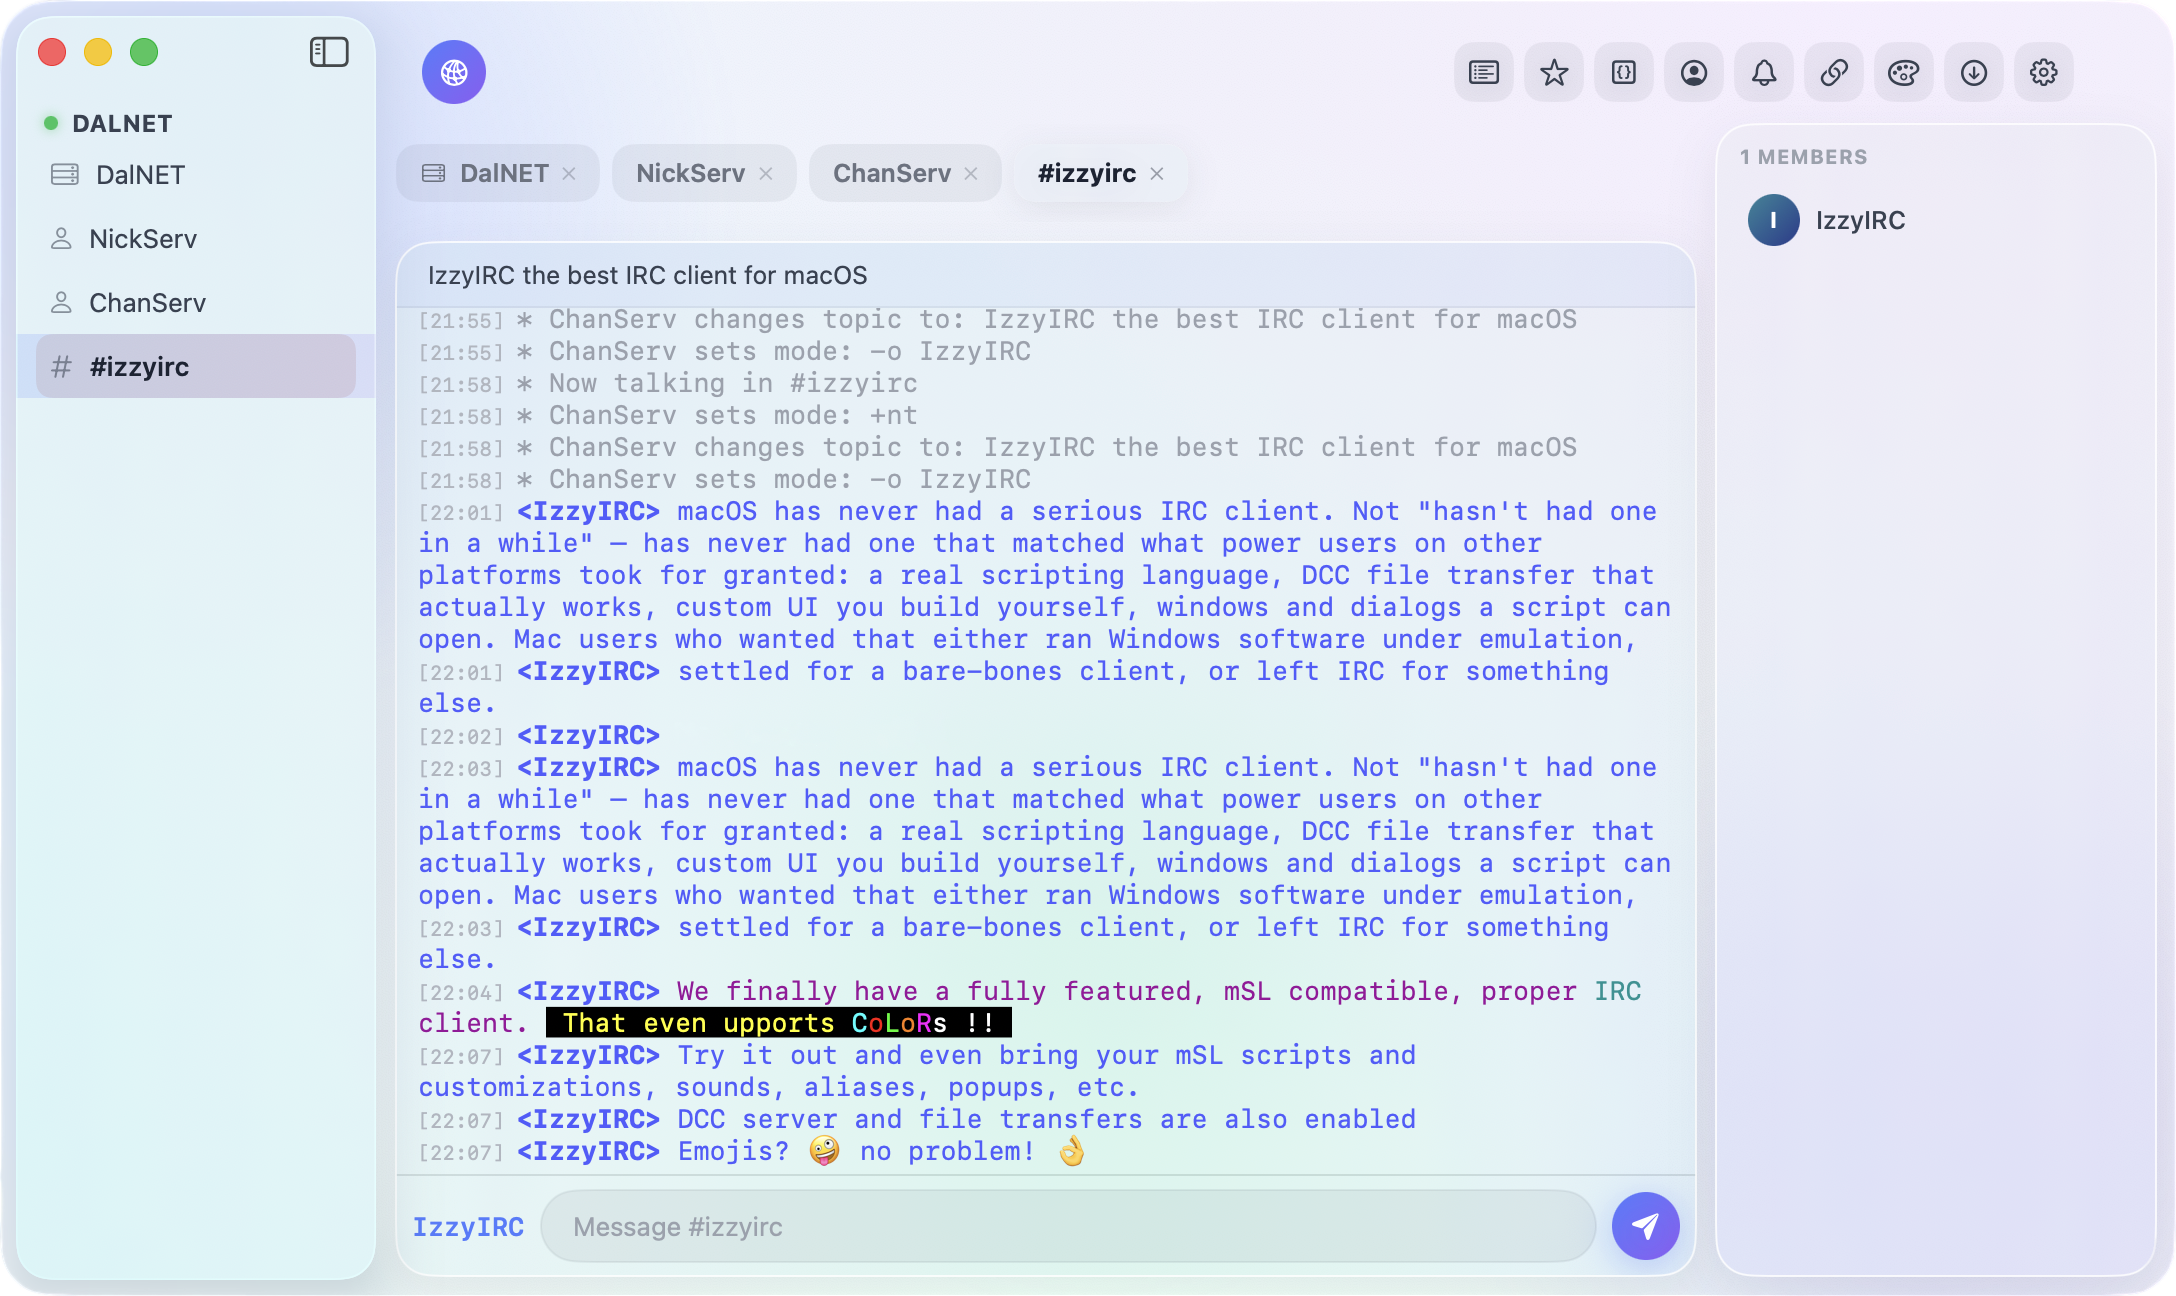Close the ChanServ tab

point(971,174)
